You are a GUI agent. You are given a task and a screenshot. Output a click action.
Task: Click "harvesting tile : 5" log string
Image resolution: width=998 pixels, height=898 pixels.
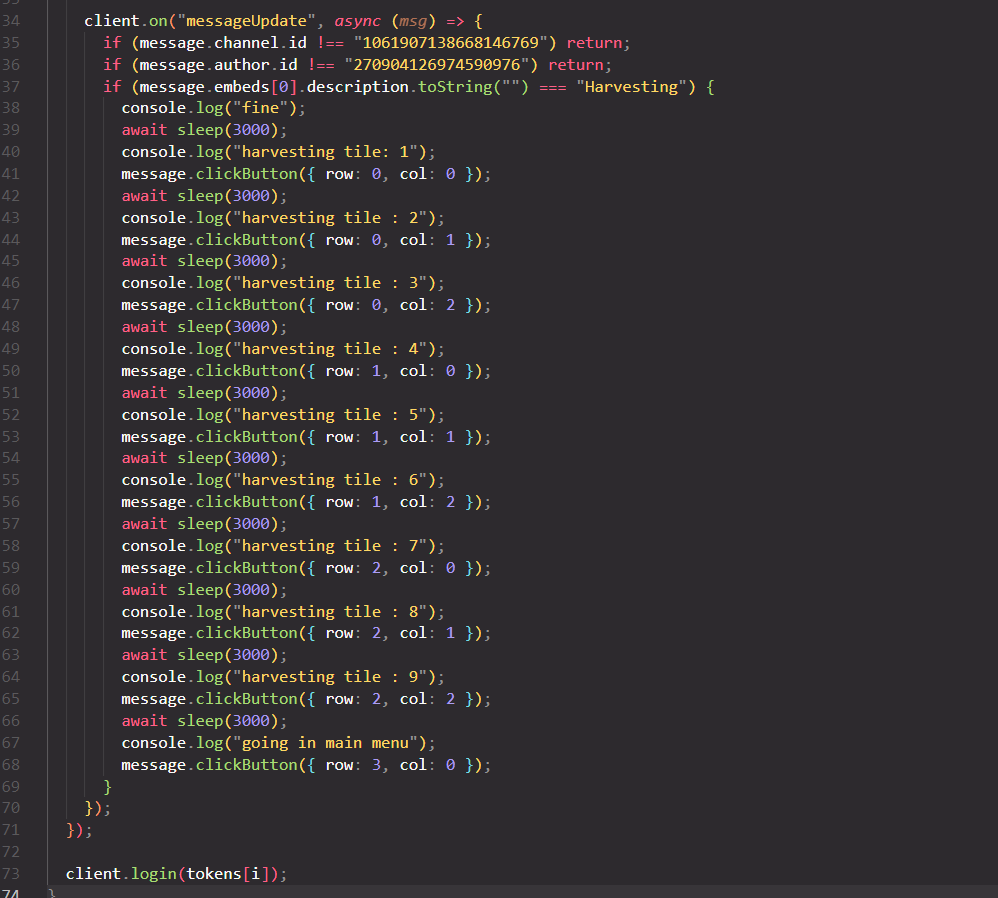(x=330, y=415)
